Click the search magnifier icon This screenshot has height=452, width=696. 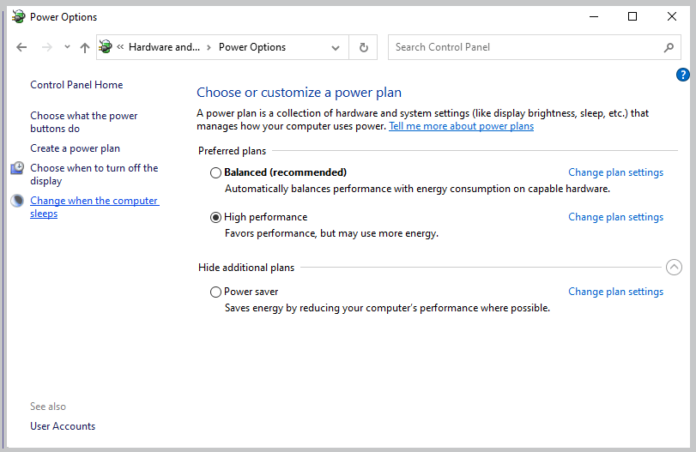[x=669, y=47]
